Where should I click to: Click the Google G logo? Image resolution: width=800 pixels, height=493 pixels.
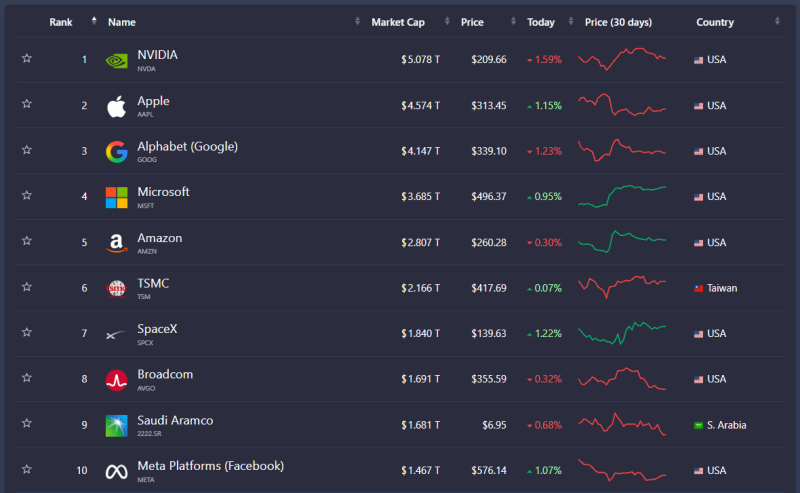click(116, 152)
